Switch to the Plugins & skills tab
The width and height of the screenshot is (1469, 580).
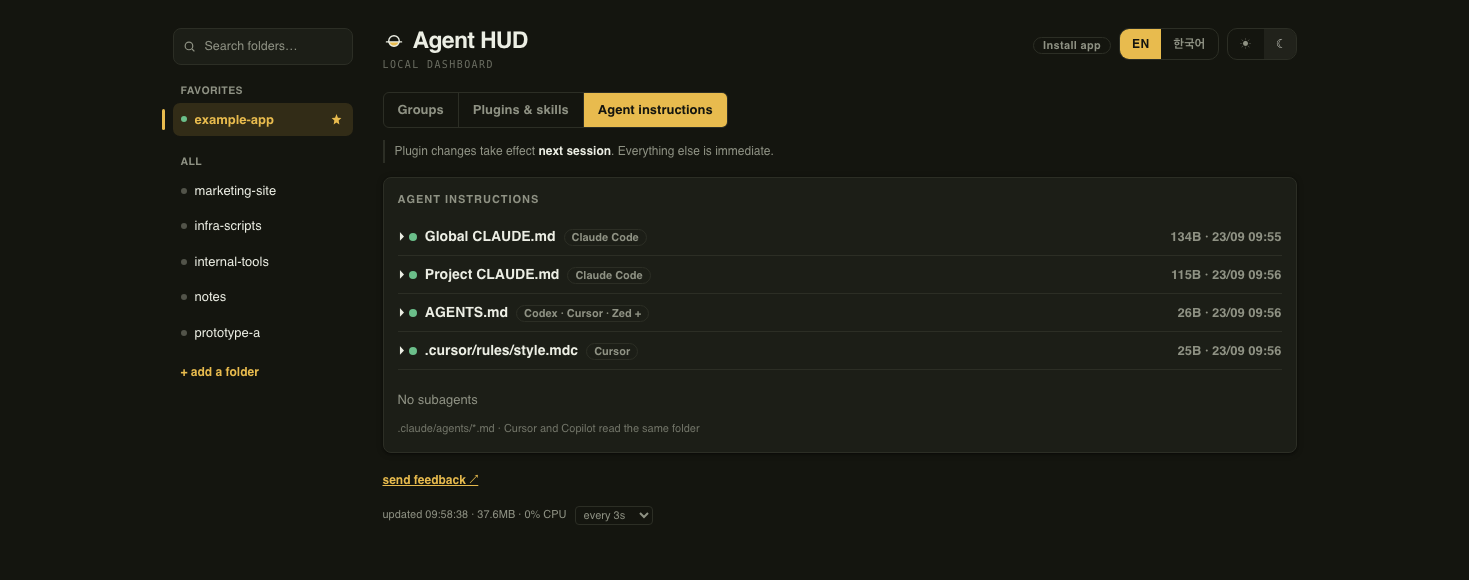click(521, 110)
